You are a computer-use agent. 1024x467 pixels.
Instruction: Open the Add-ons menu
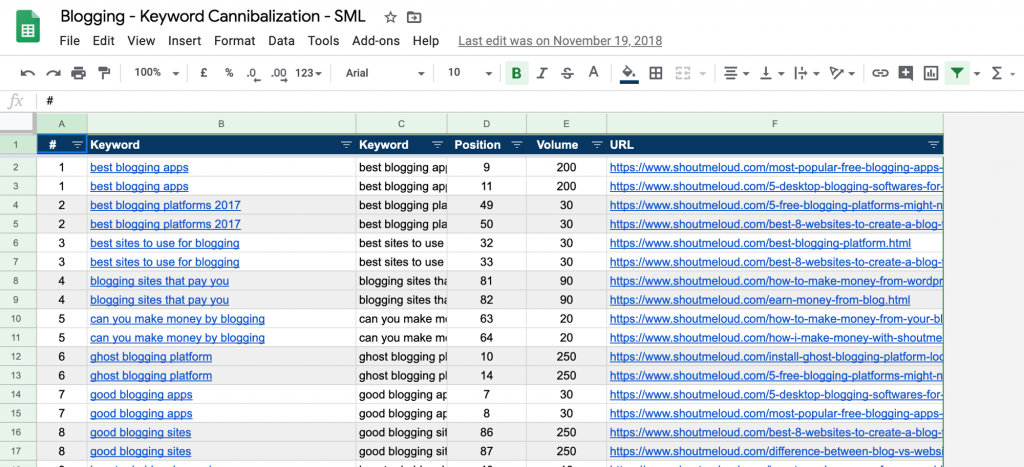click(376, 40)
